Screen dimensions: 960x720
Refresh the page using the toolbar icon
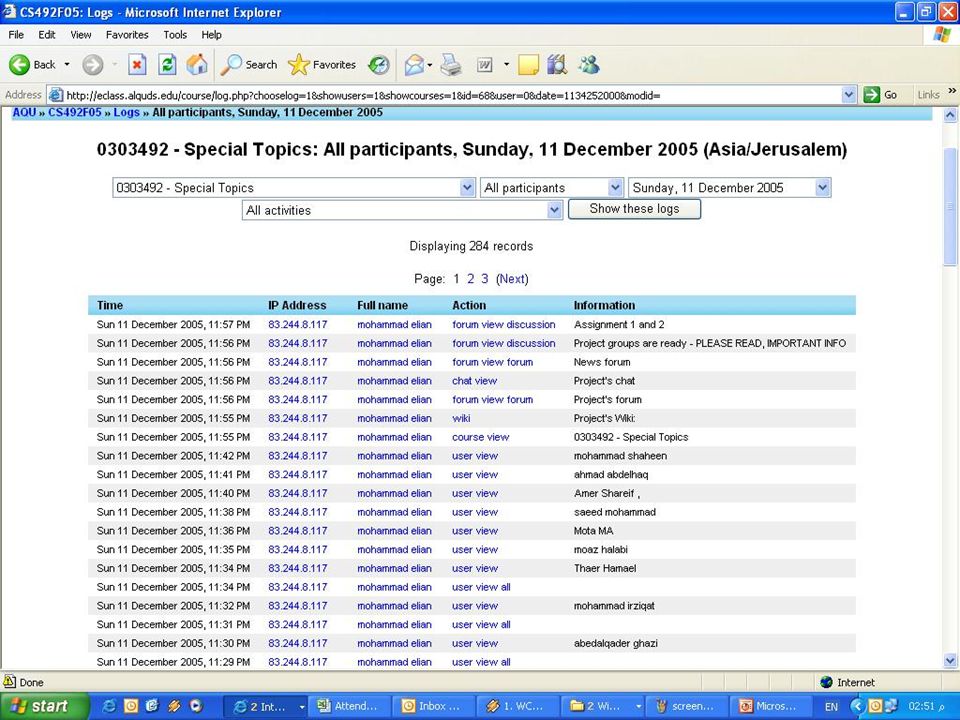click(x=167, y=64)
